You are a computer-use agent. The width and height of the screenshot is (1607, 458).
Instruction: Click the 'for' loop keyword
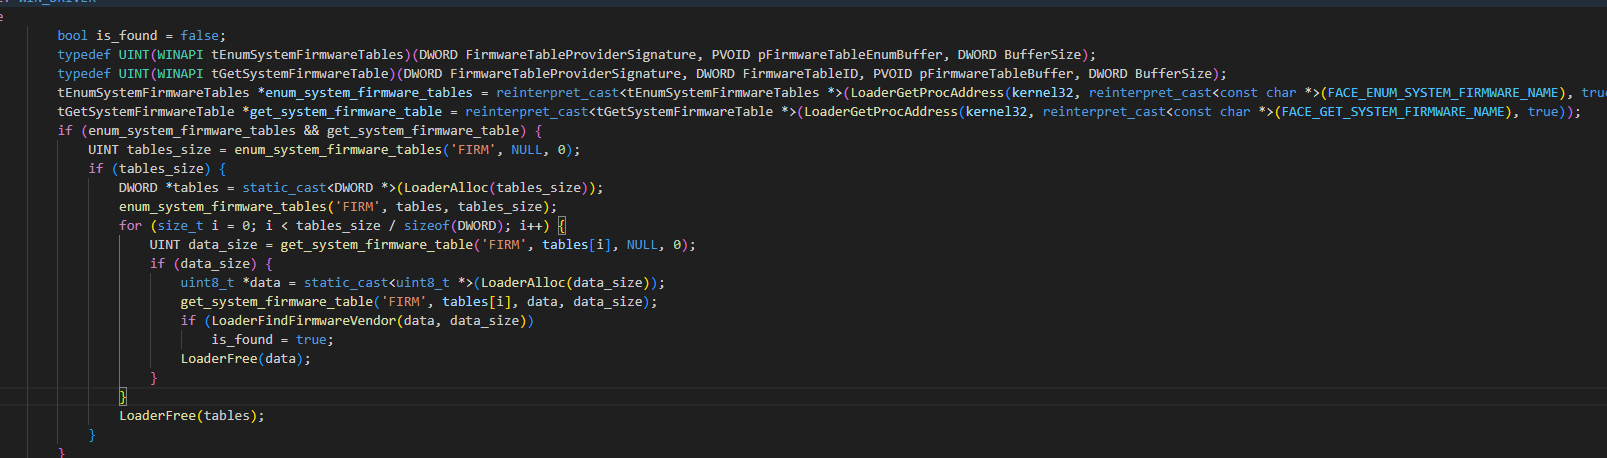[x=130, y=226]
